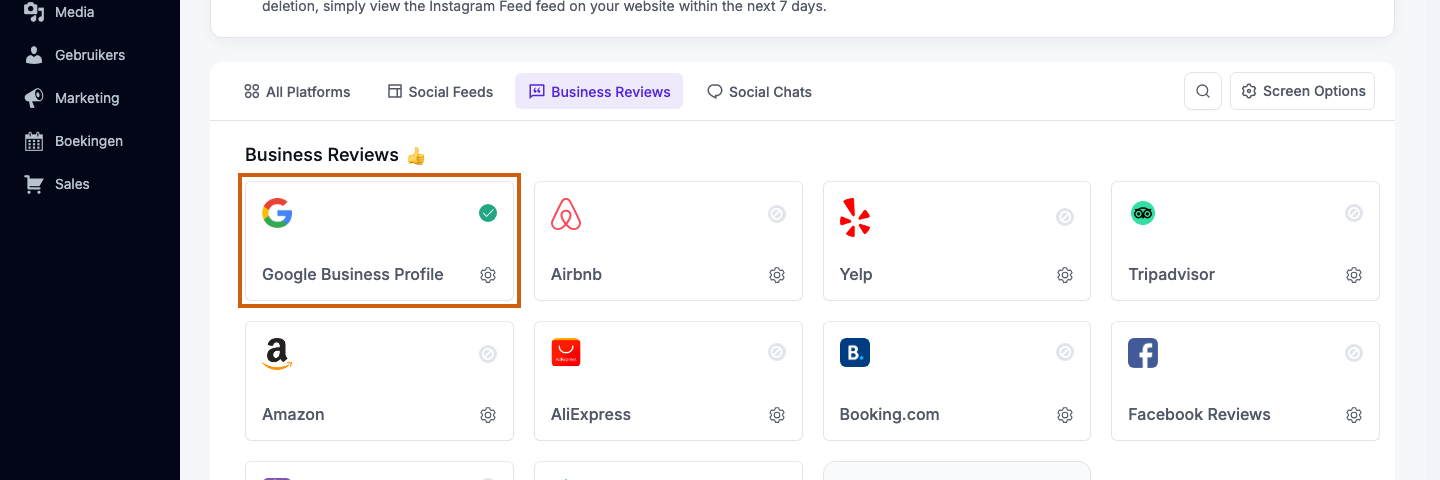Viewport: 1440px width, 480px height.
Task: Open AliExpress settings gear icon
Action: [777, 415]
